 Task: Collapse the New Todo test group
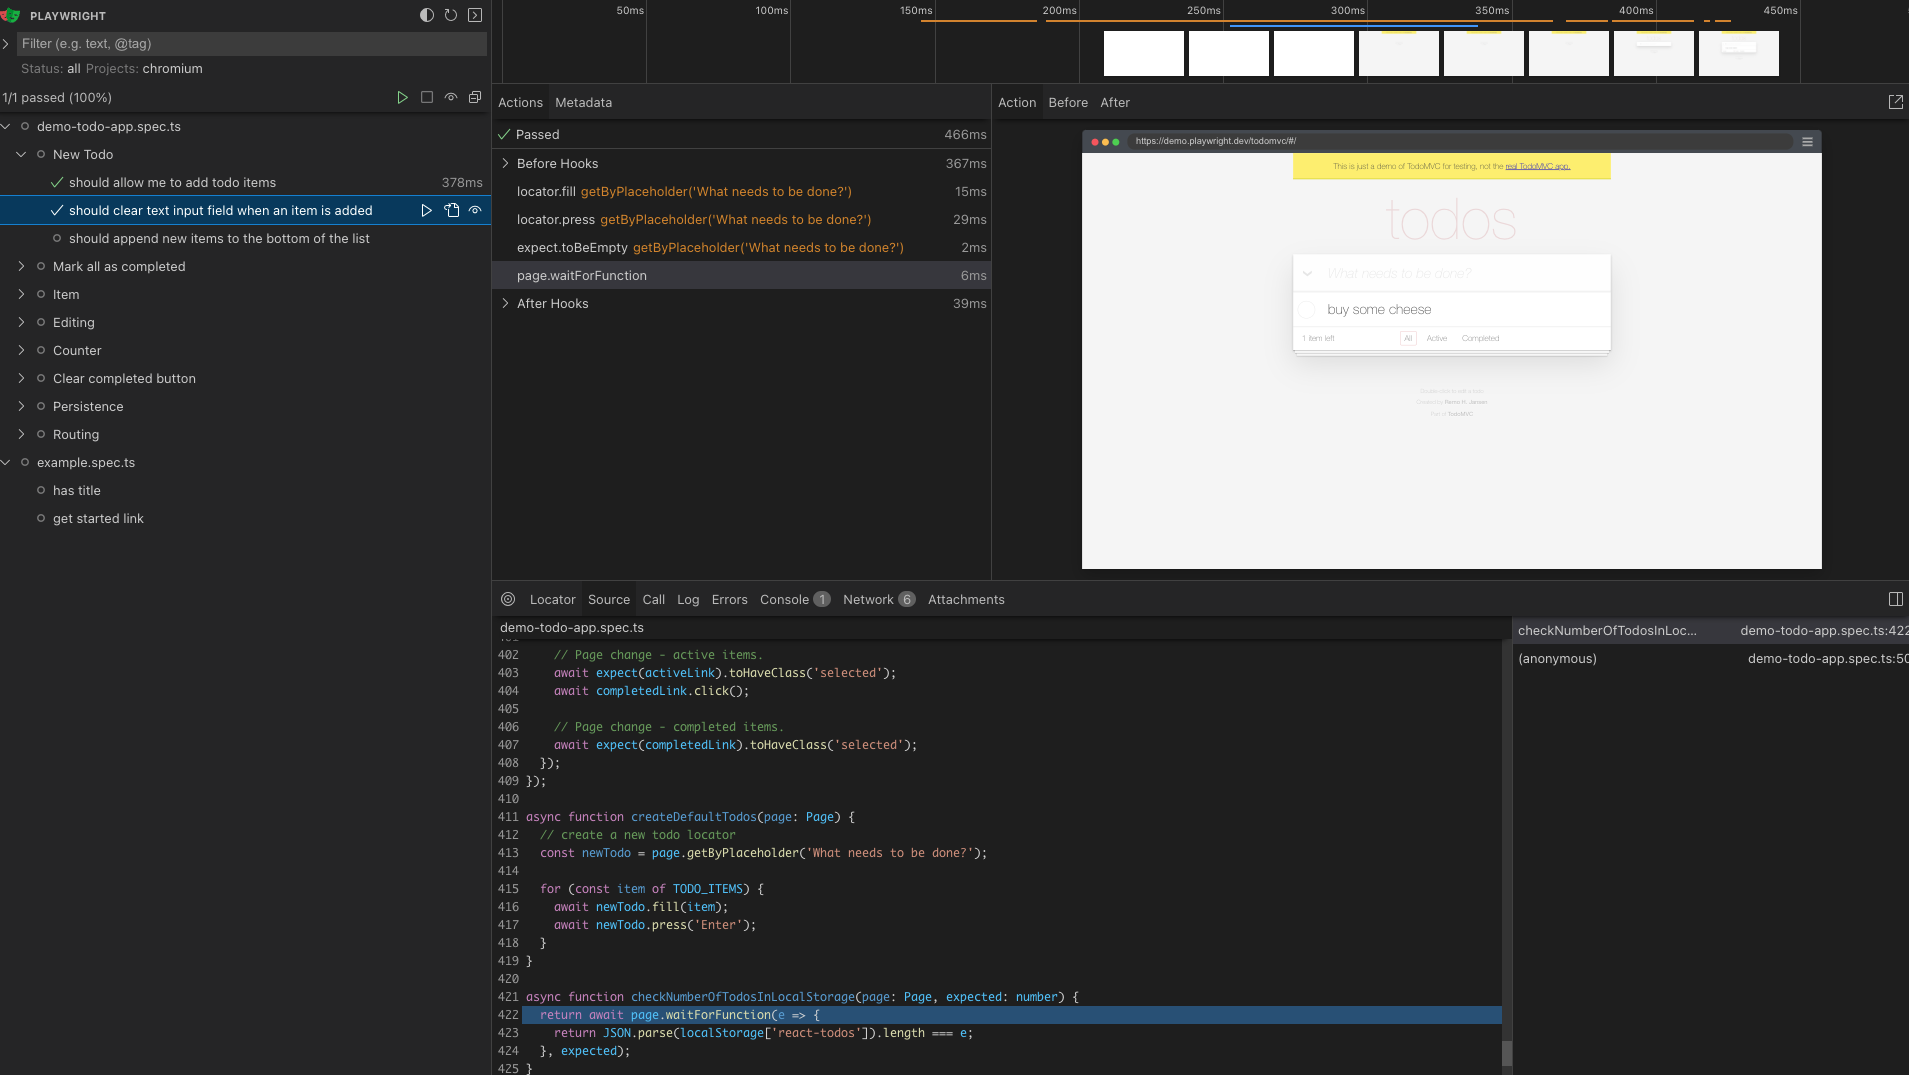coord(21,154)
